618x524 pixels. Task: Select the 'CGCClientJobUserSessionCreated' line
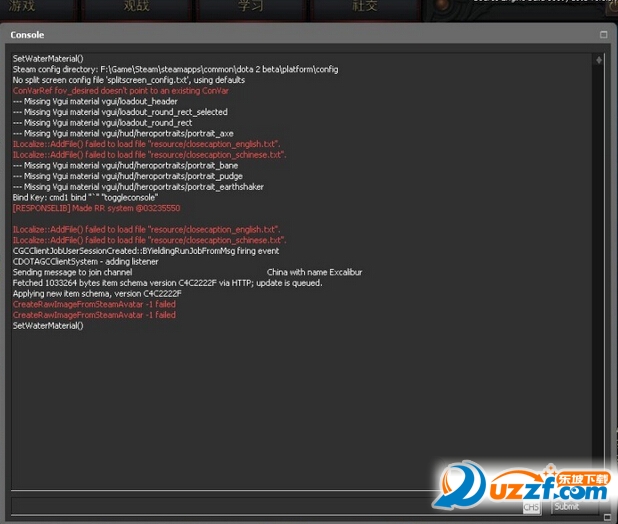point(146,251)
